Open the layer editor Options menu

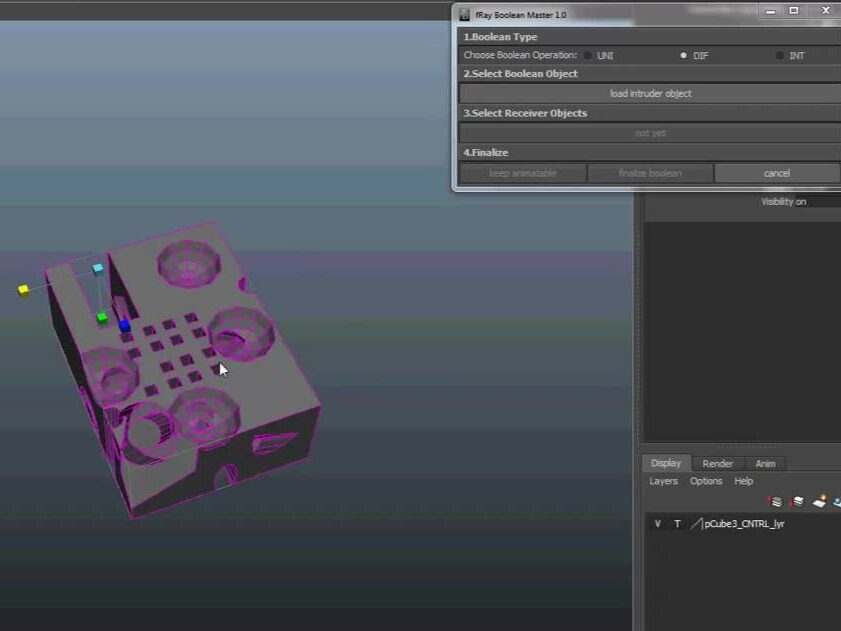[x=706, y=481]
